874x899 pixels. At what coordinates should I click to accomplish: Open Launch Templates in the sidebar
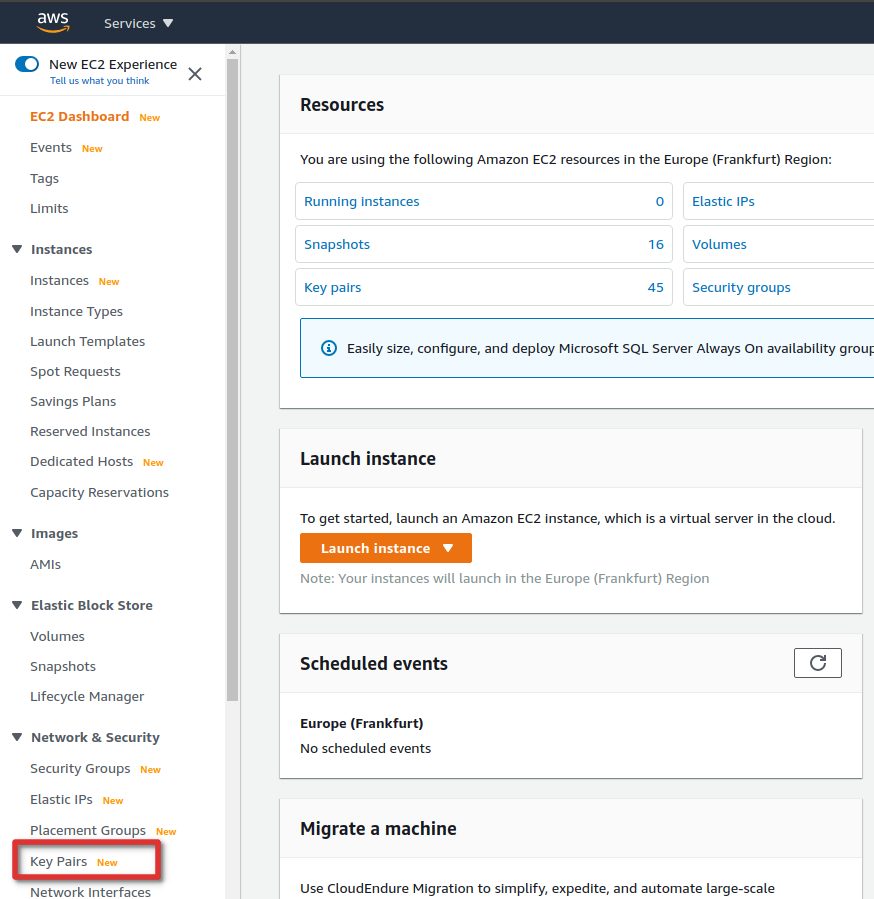(87, 341)
